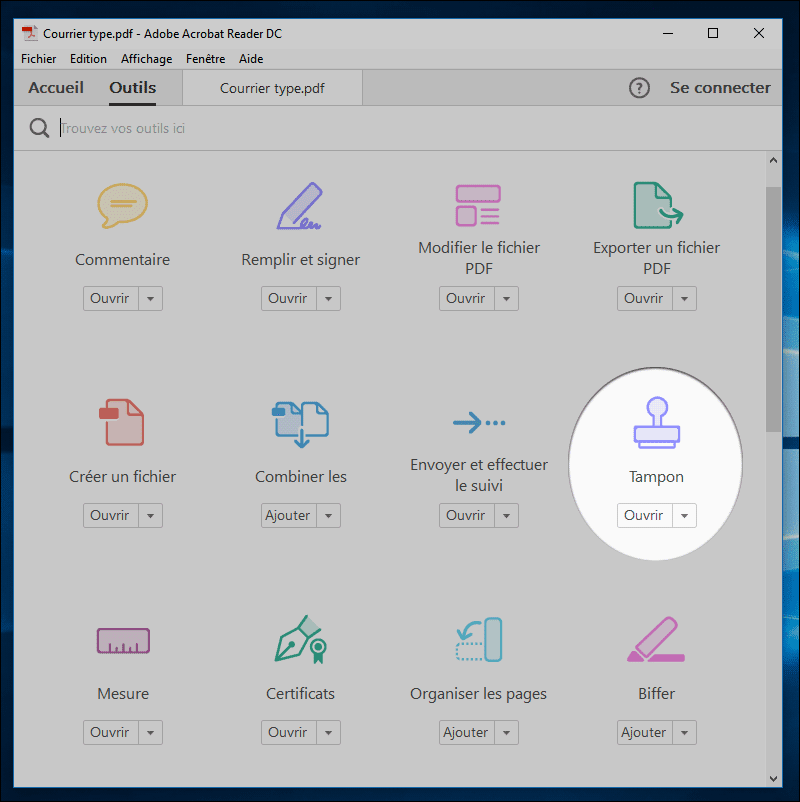
Task: Click the help question mark icon
Action: (x=639, y=88)
